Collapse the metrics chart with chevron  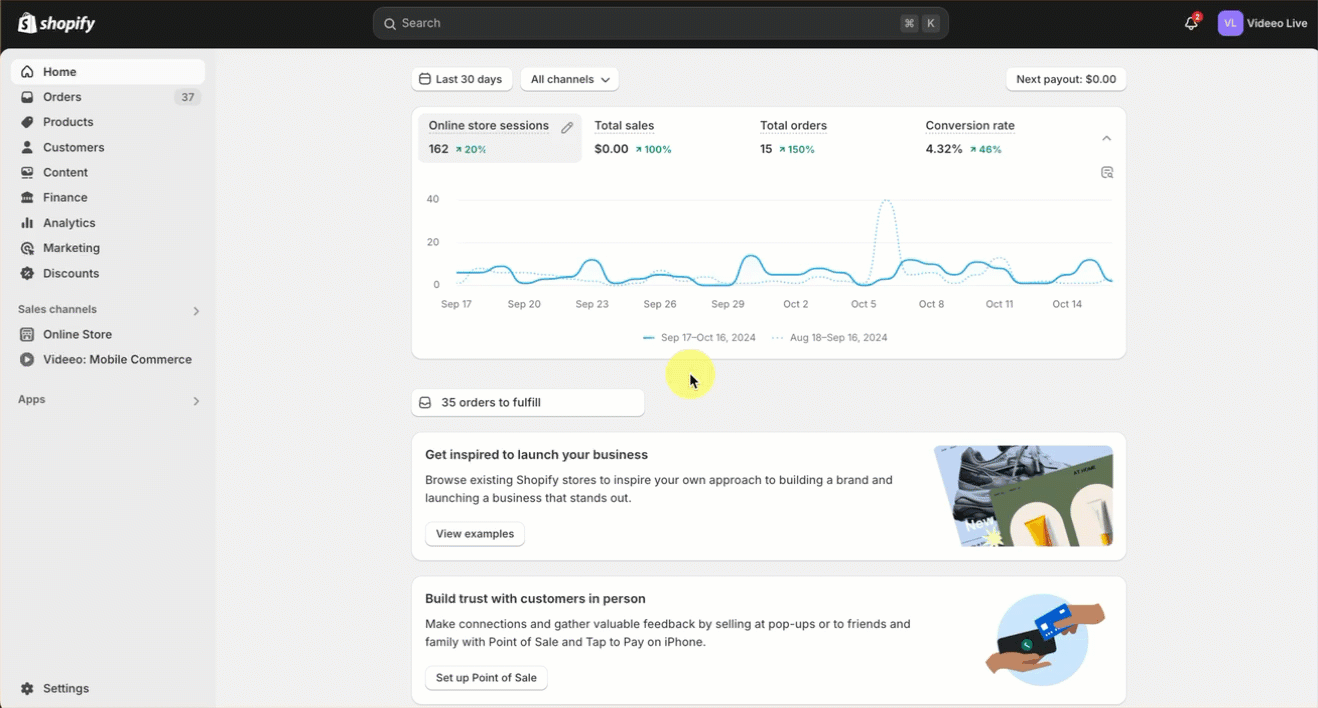[x=1106, y=138]
